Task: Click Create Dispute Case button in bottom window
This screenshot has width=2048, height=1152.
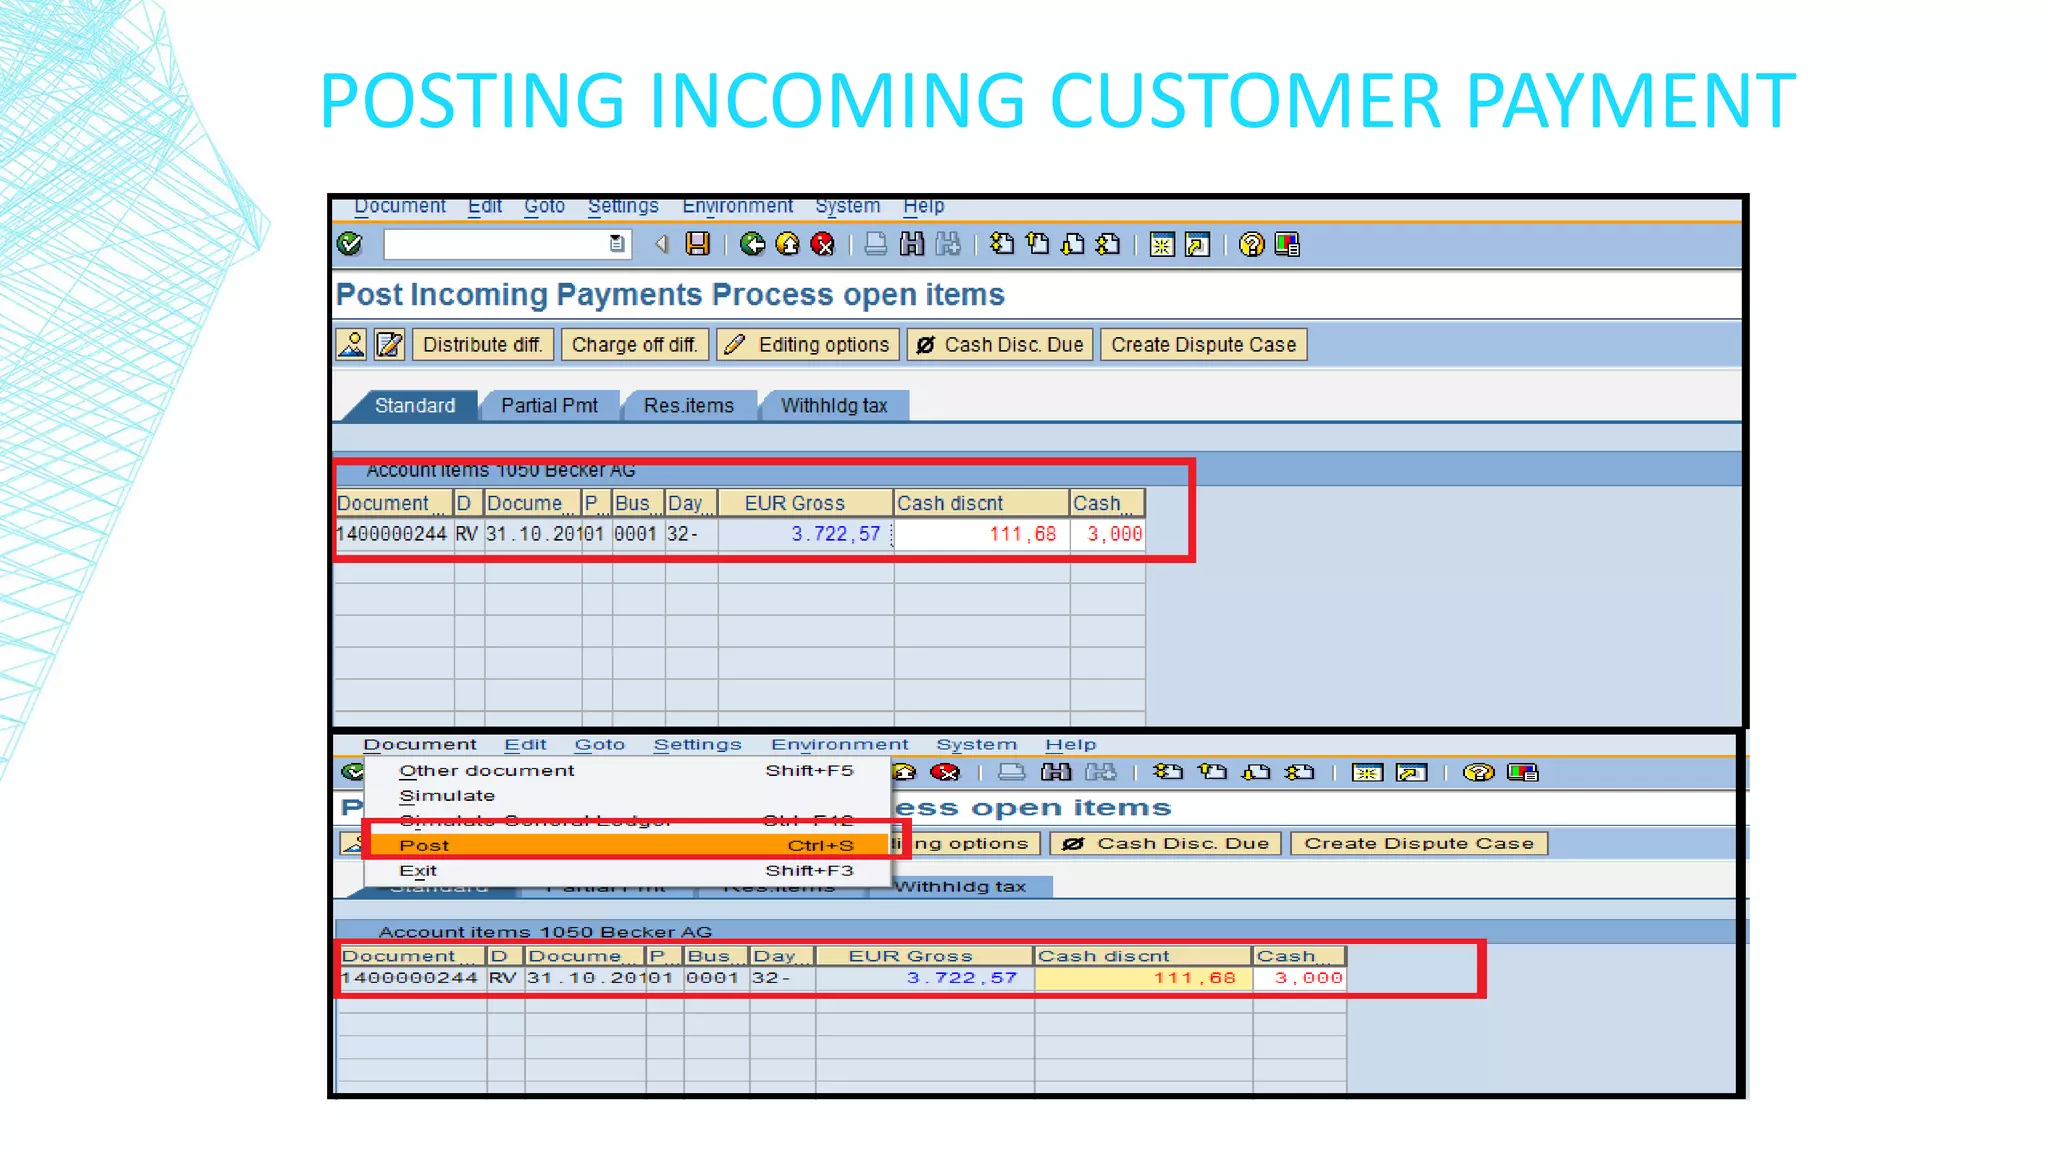Action: click(1419, 843)
